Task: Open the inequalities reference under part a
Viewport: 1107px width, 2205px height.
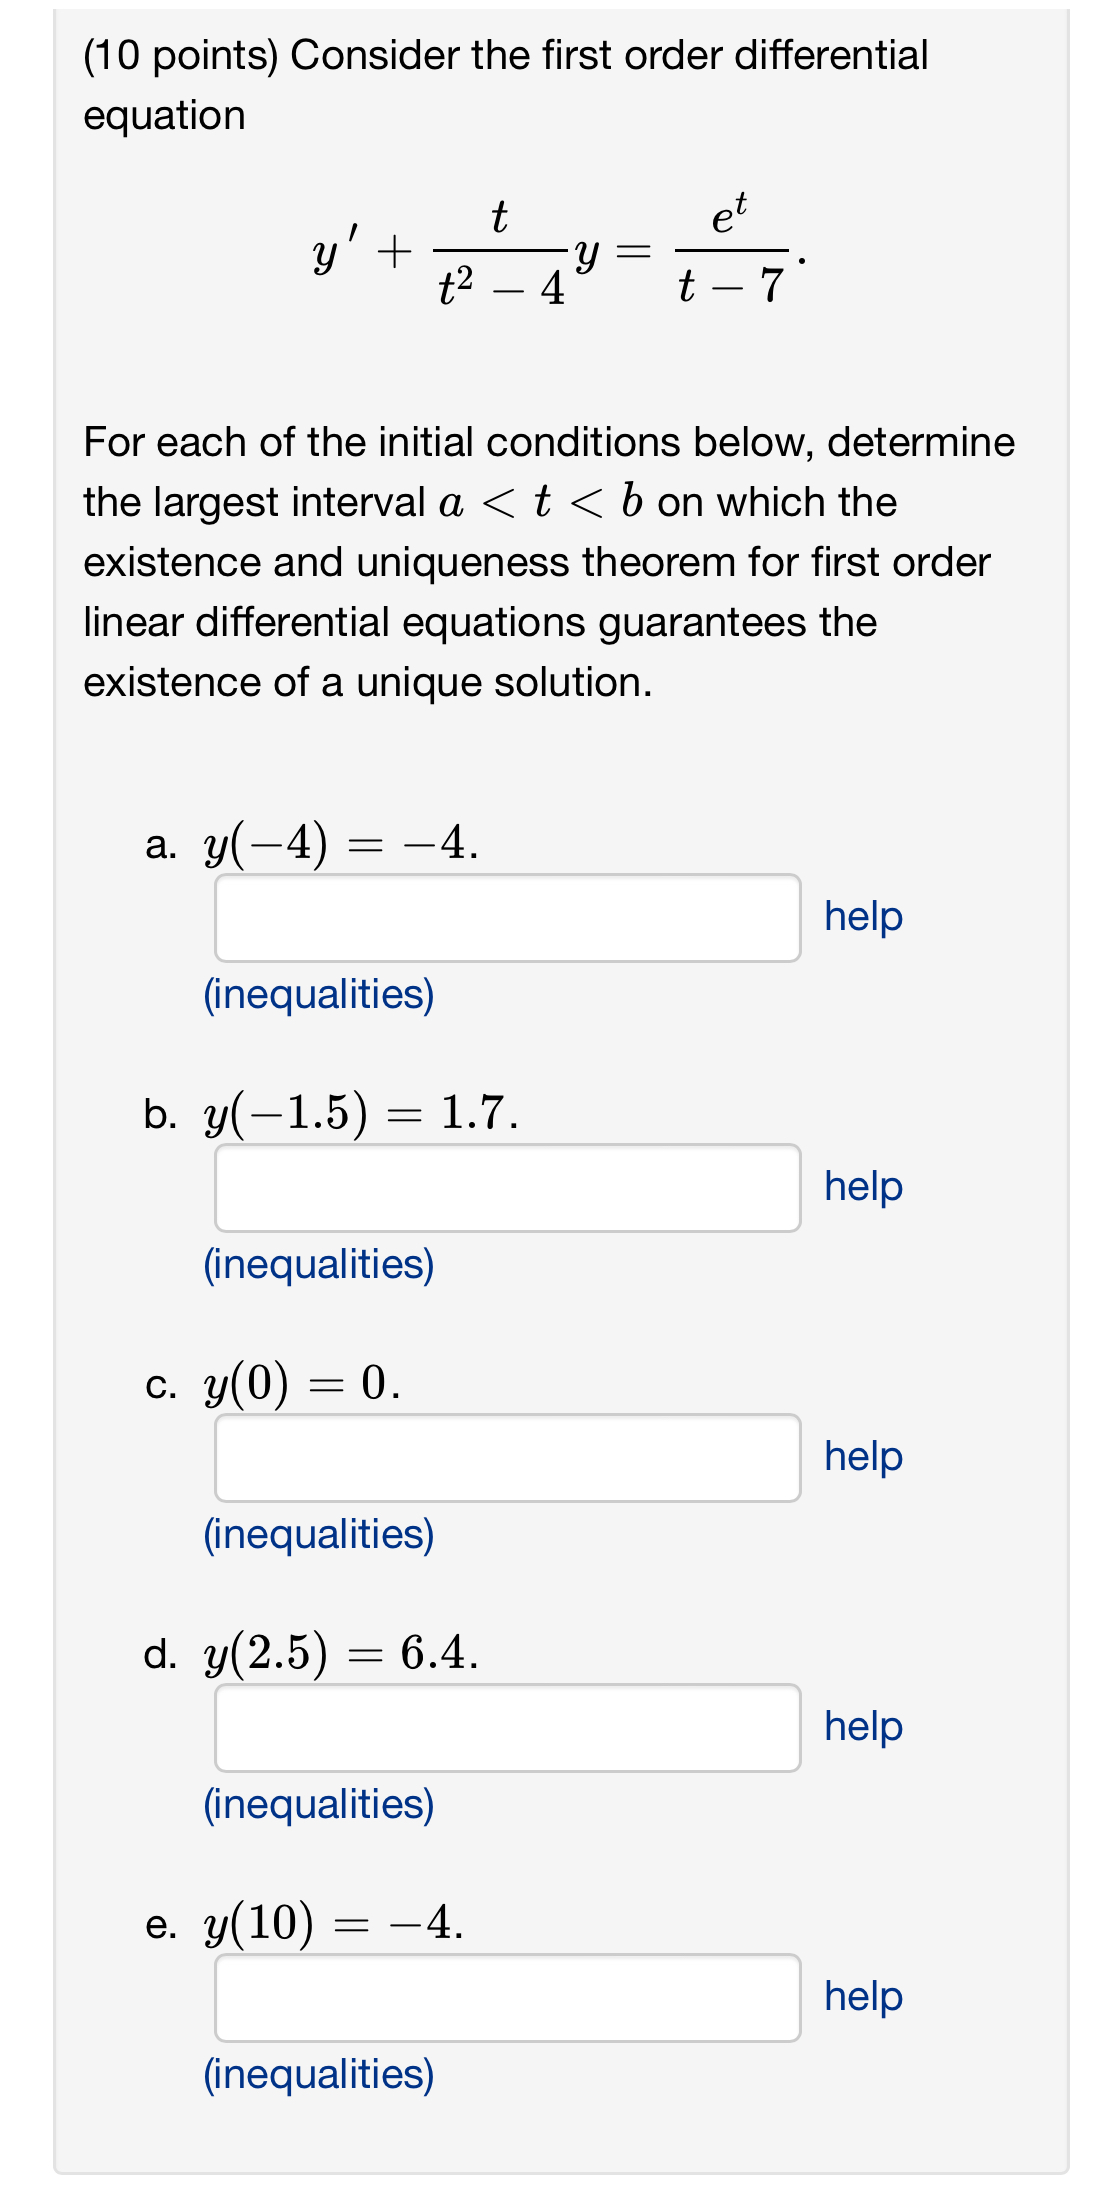Action: [x=318, y=994]
